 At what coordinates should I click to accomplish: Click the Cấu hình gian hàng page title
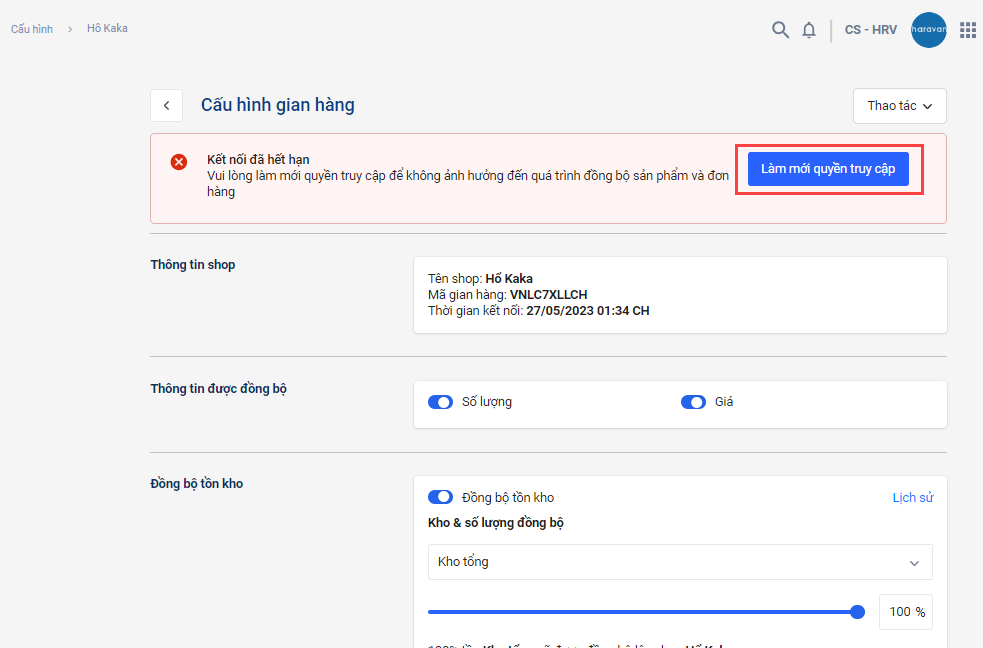point(278,105)
